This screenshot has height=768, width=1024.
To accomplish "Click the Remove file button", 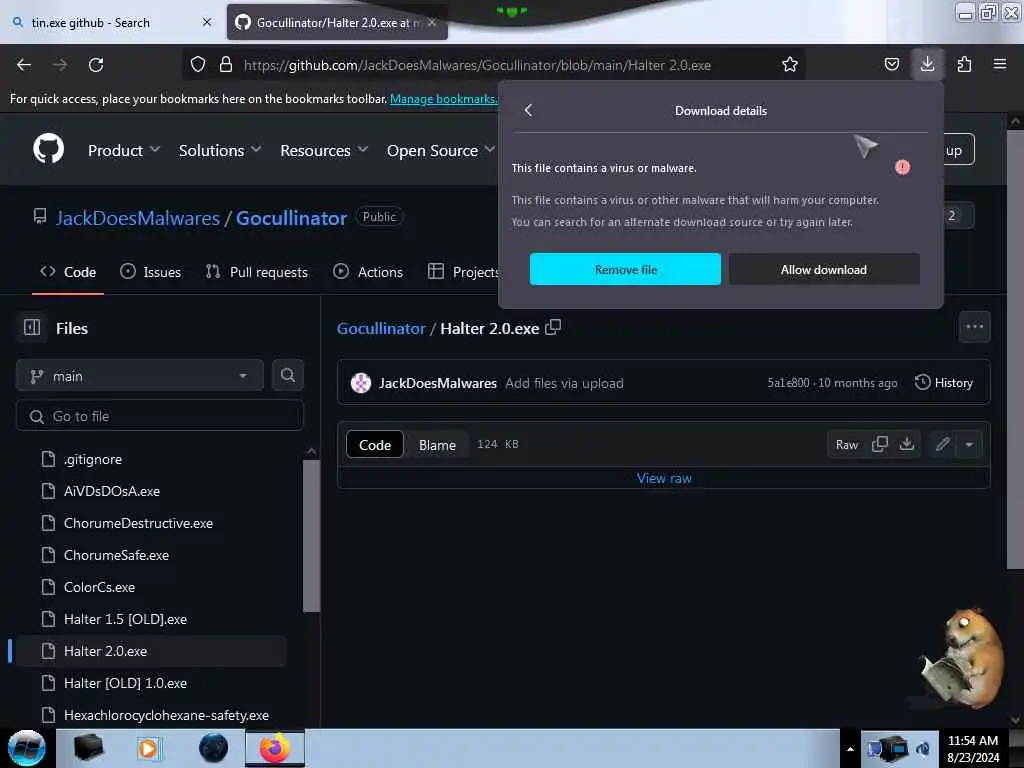I will click(x=625, y=269).
